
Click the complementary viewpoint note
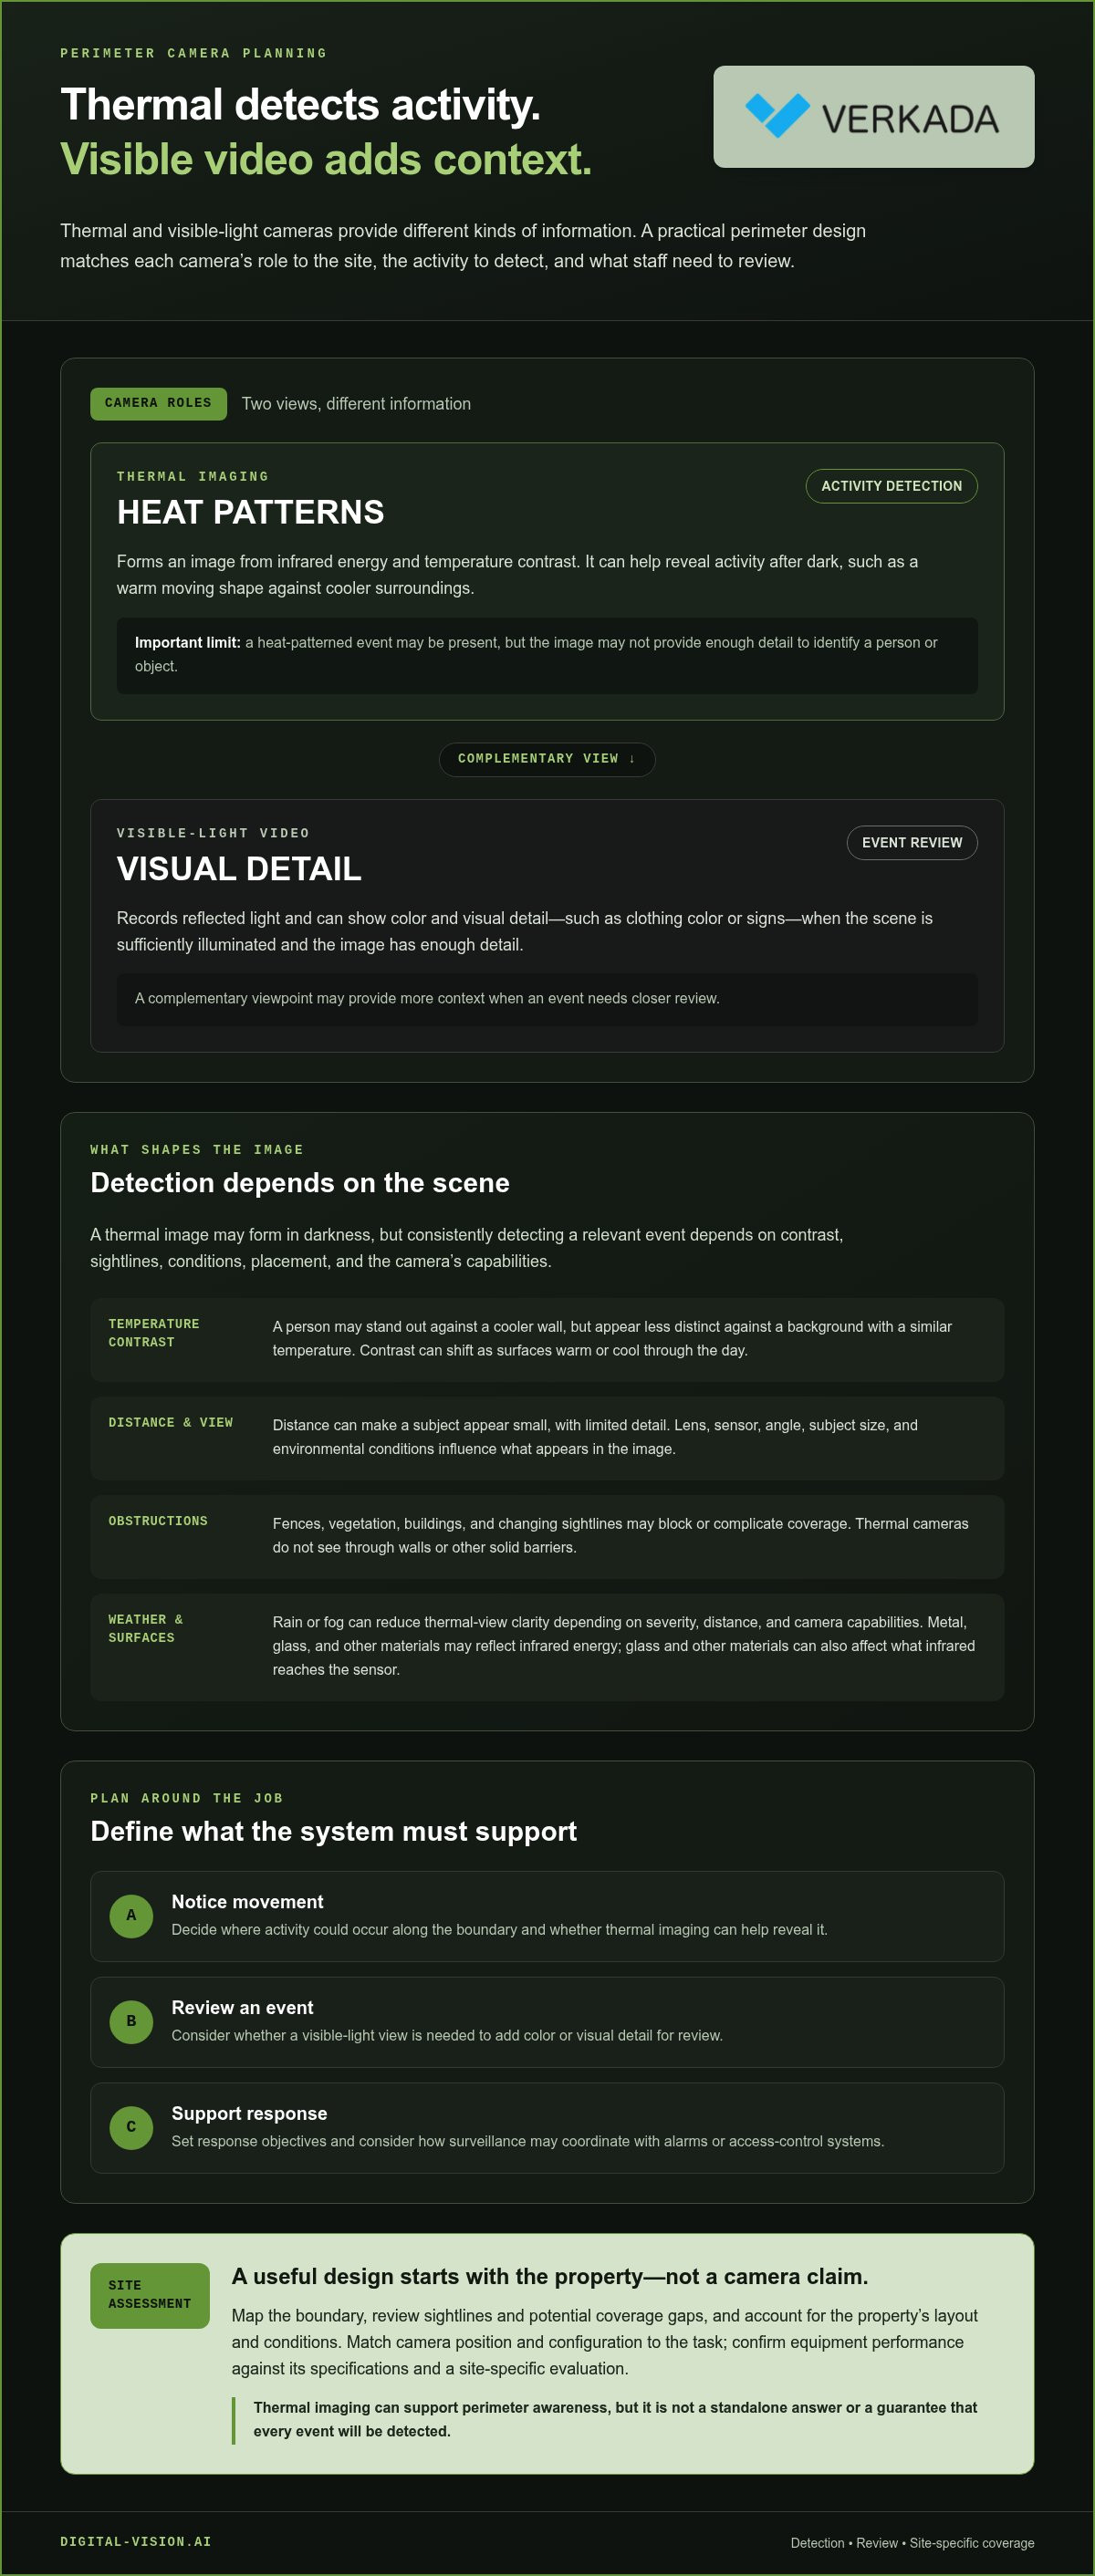click(547, 999)
